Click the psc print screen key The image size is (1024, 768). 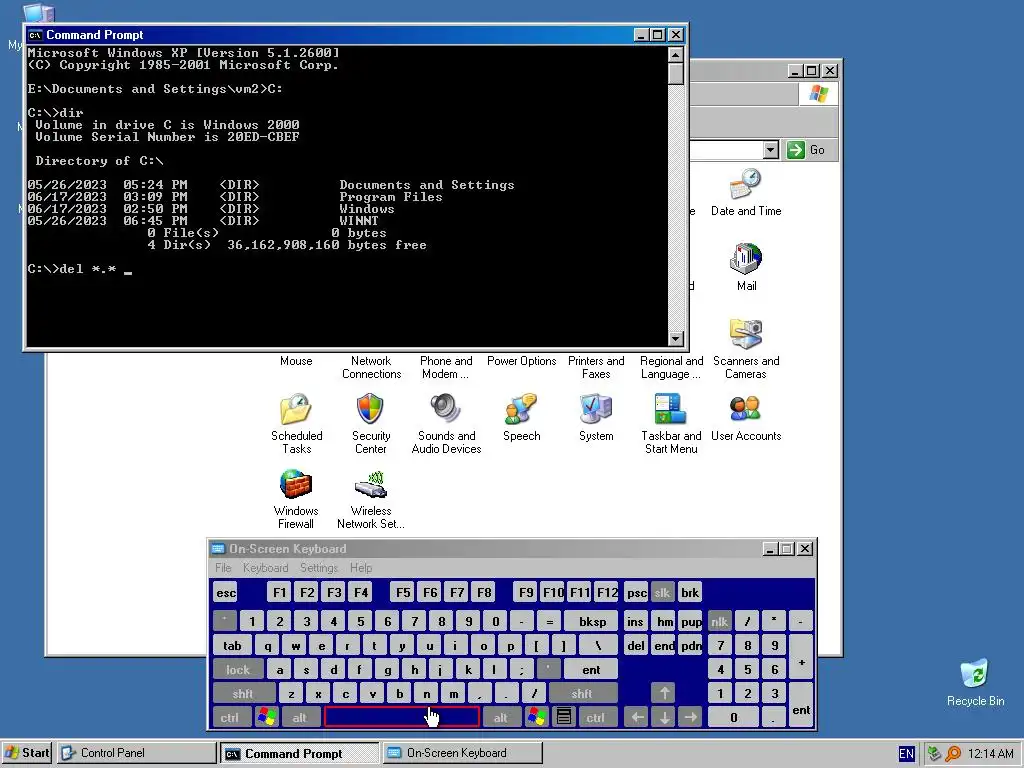point(636,592)
